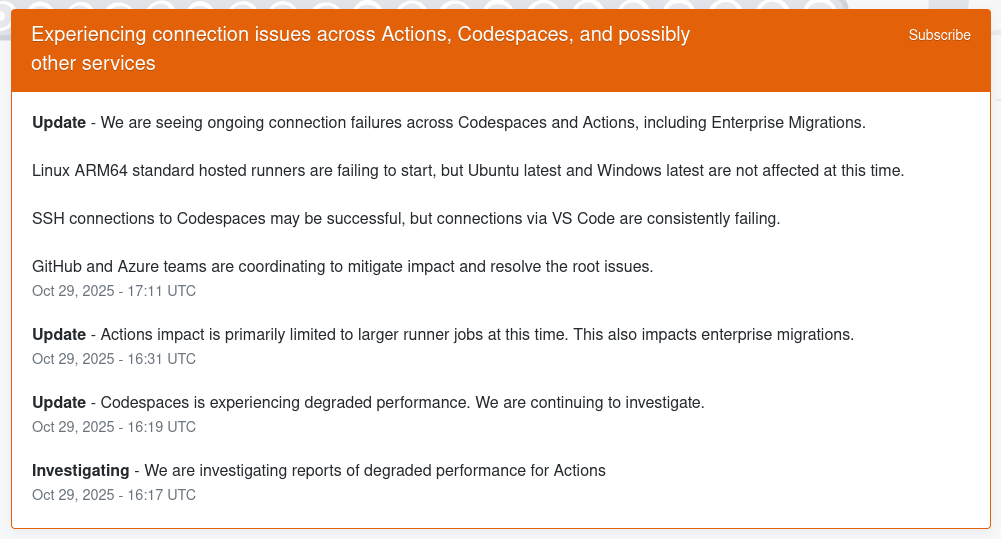The height and width of the screenshot is (539, 1001).
Task: Click the bold Update label above the Linux ARM64 paragraph
Action: coord(59,123)
